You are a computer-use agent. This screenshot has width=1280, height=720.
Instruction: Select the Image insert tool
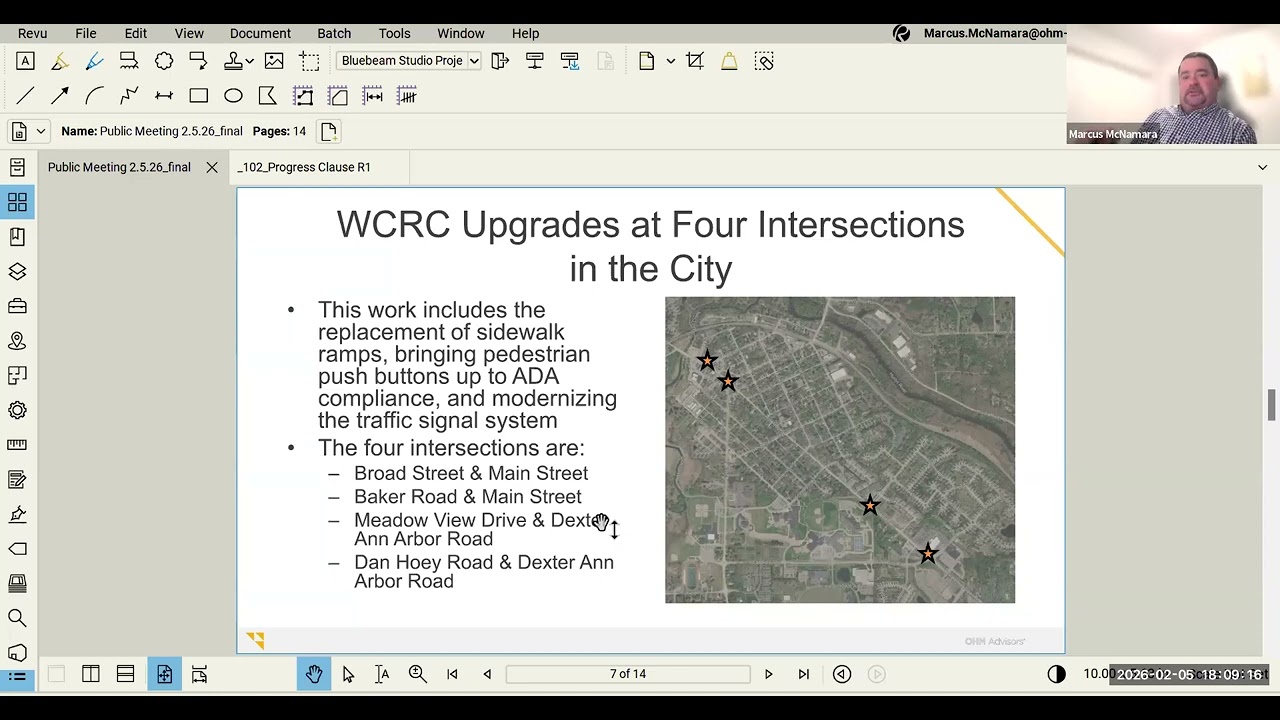tap(274, 61)
